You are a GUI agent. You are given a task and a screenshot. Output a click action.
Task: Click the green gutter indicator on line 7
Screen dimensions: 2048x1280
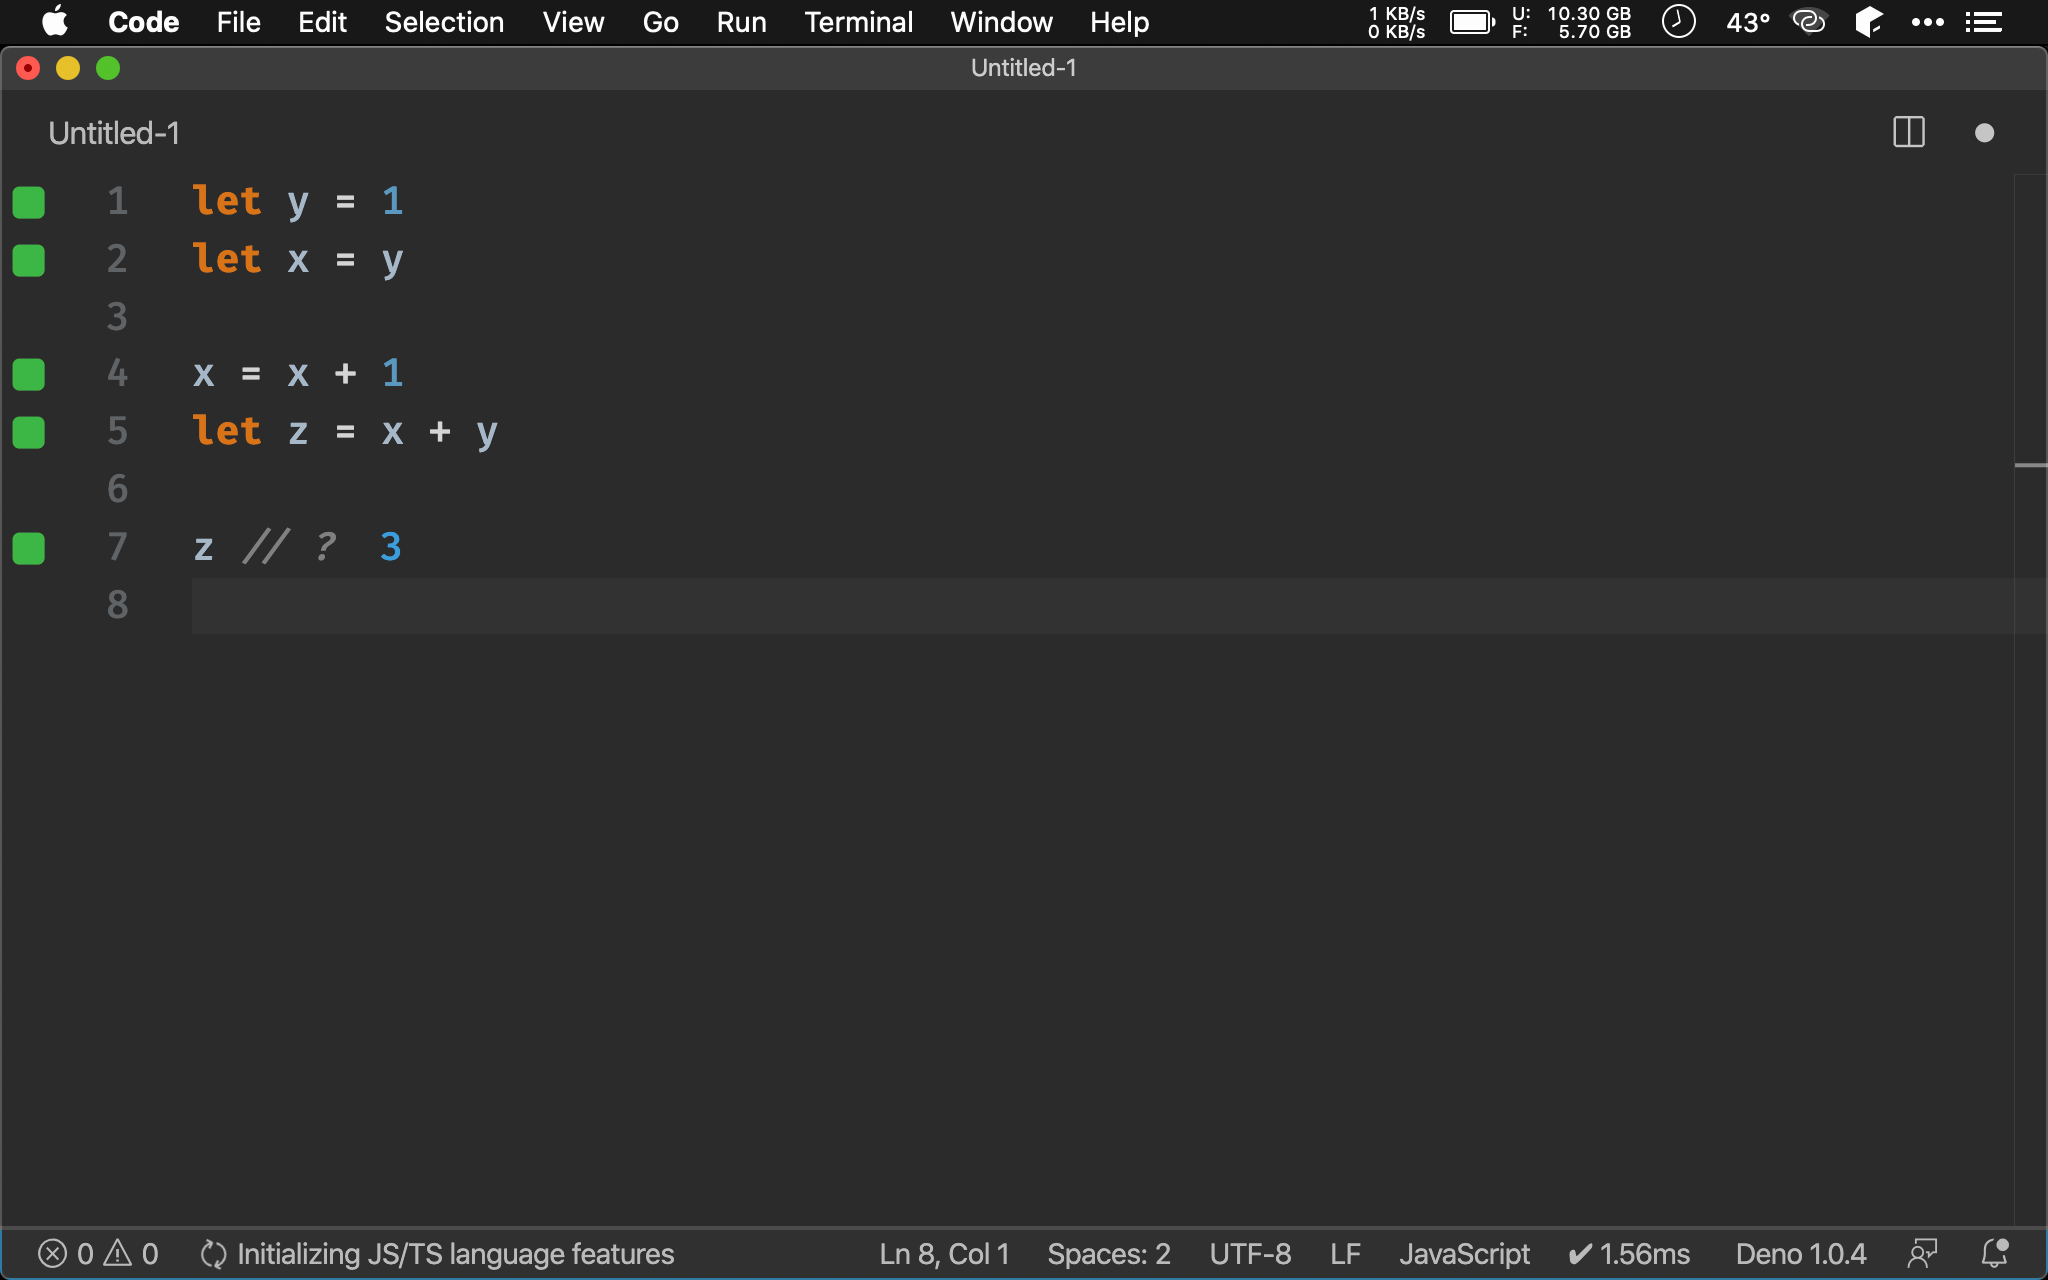[x=29, y=548]
